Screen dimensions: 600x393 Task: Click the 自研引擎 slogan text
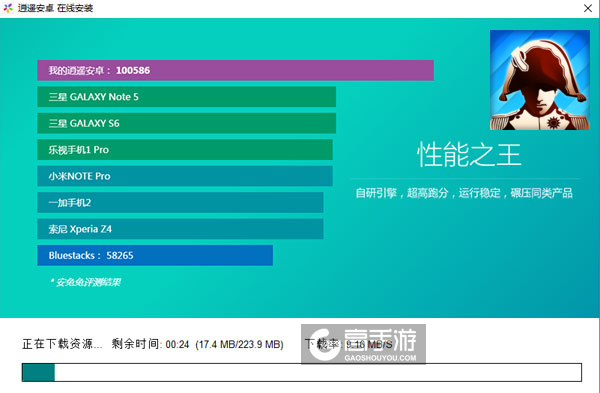(464, 193)
